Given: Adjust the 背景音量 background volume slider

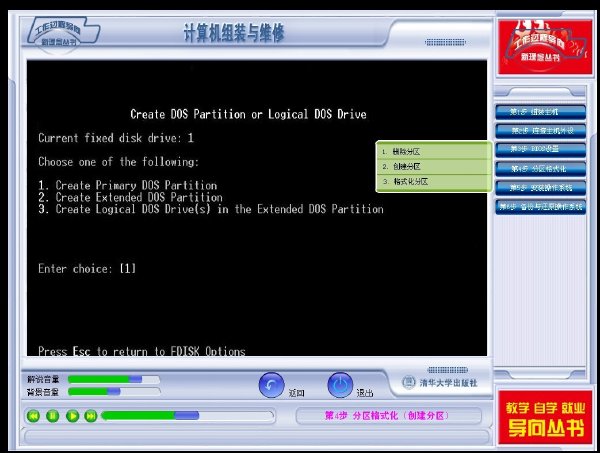Looking at the screenshot, I should click(114, 392).
